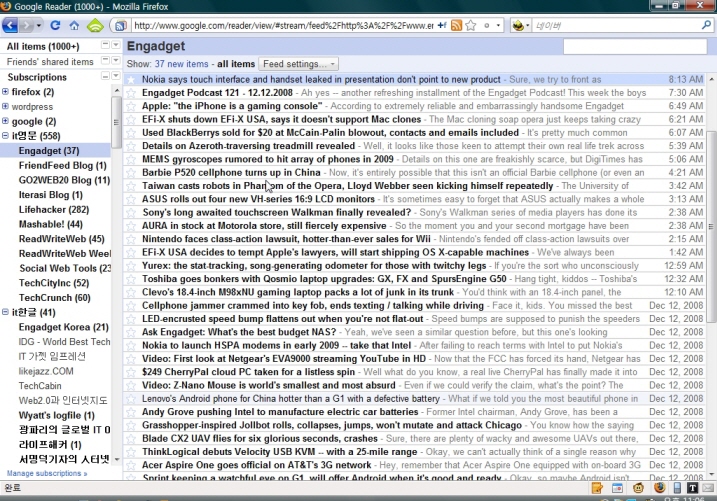
Task: Open the URL bar history dropdown
Action: [498, 26]
